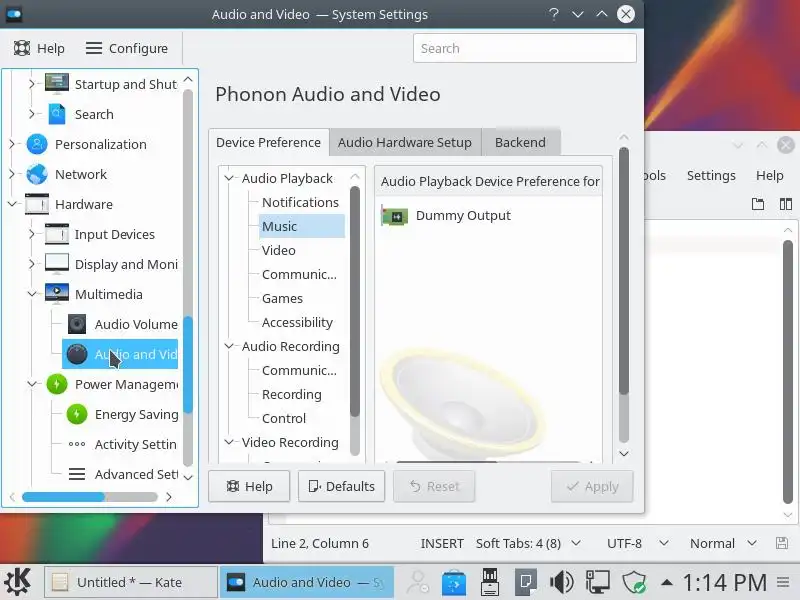The height and width of the screenshot is (600, 800).
Task: Open Help menu in Kate window
Action: pos(769,175)
